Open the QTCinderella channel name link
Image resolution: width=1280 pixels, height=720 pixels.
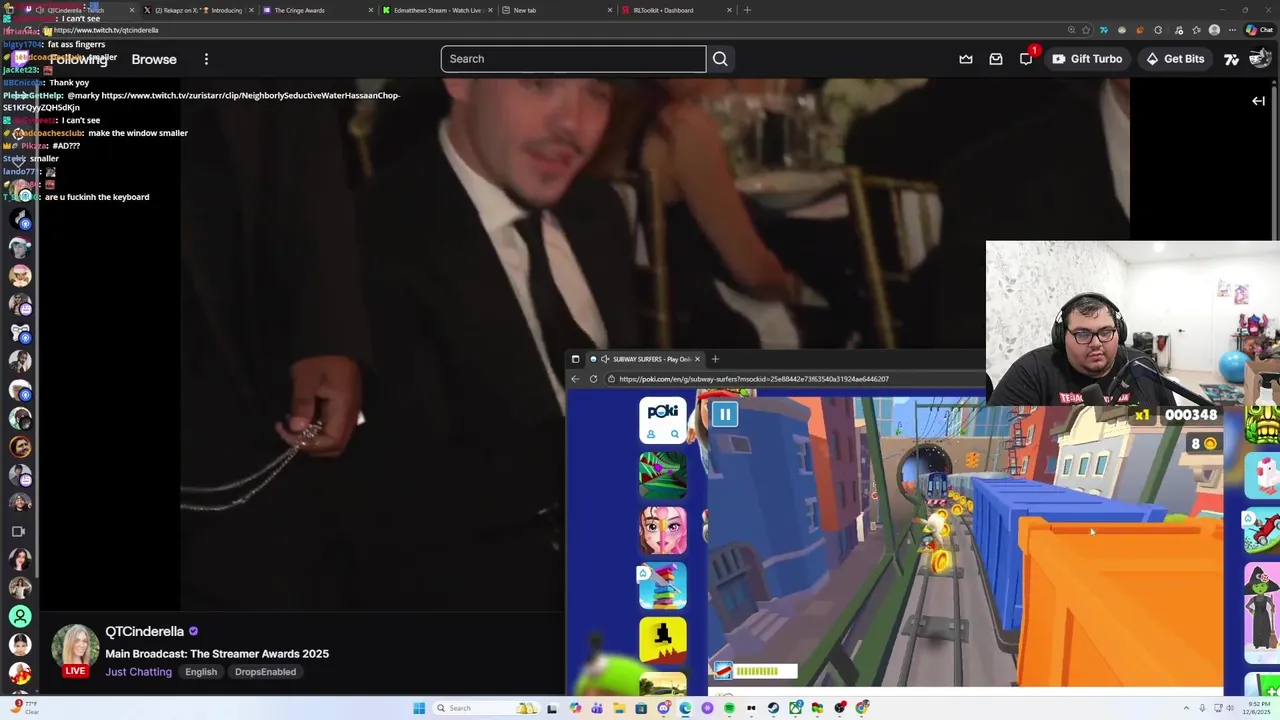[x=145, y=631]
